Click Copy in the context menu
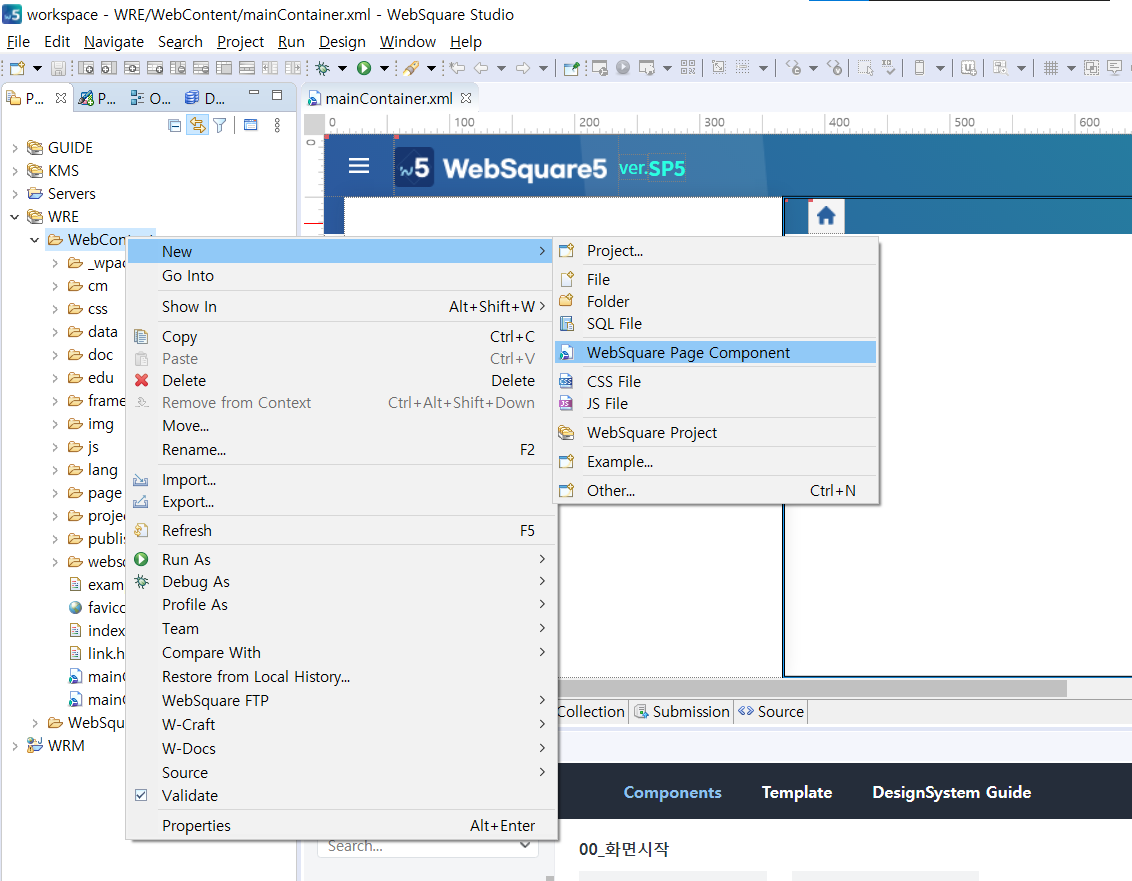 click(341, 337)
